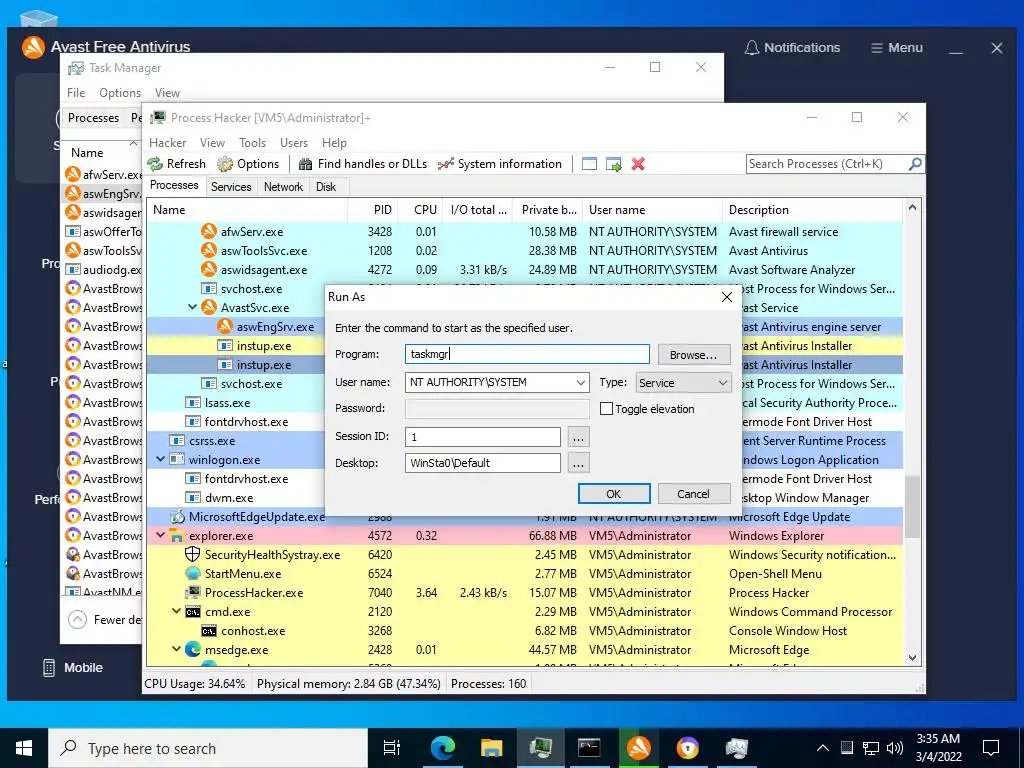Viewport: 1024px width, 768px height.
Task: Open the Tools menu in Process Hacker
Action: tap(252, 142)
